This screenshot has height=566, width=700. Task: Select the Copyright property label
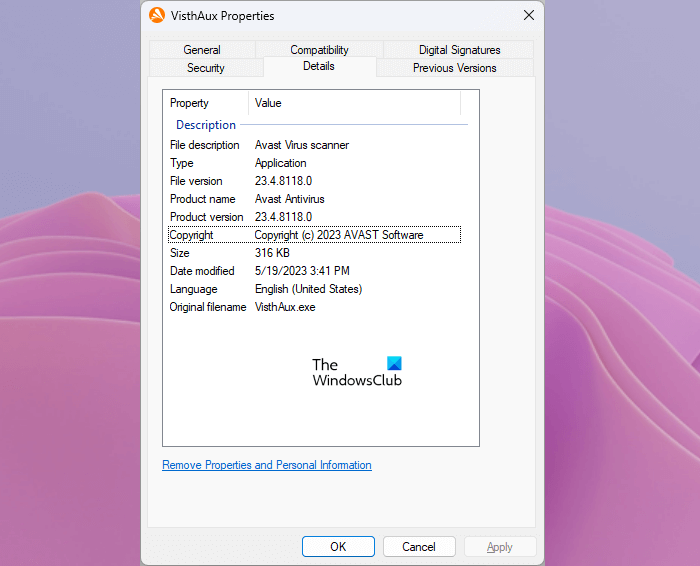coord(192,235)
